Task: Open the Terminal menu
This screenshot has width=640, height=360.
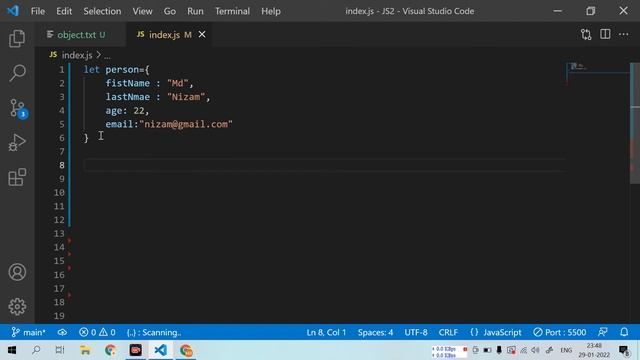Action: point(232,11)
